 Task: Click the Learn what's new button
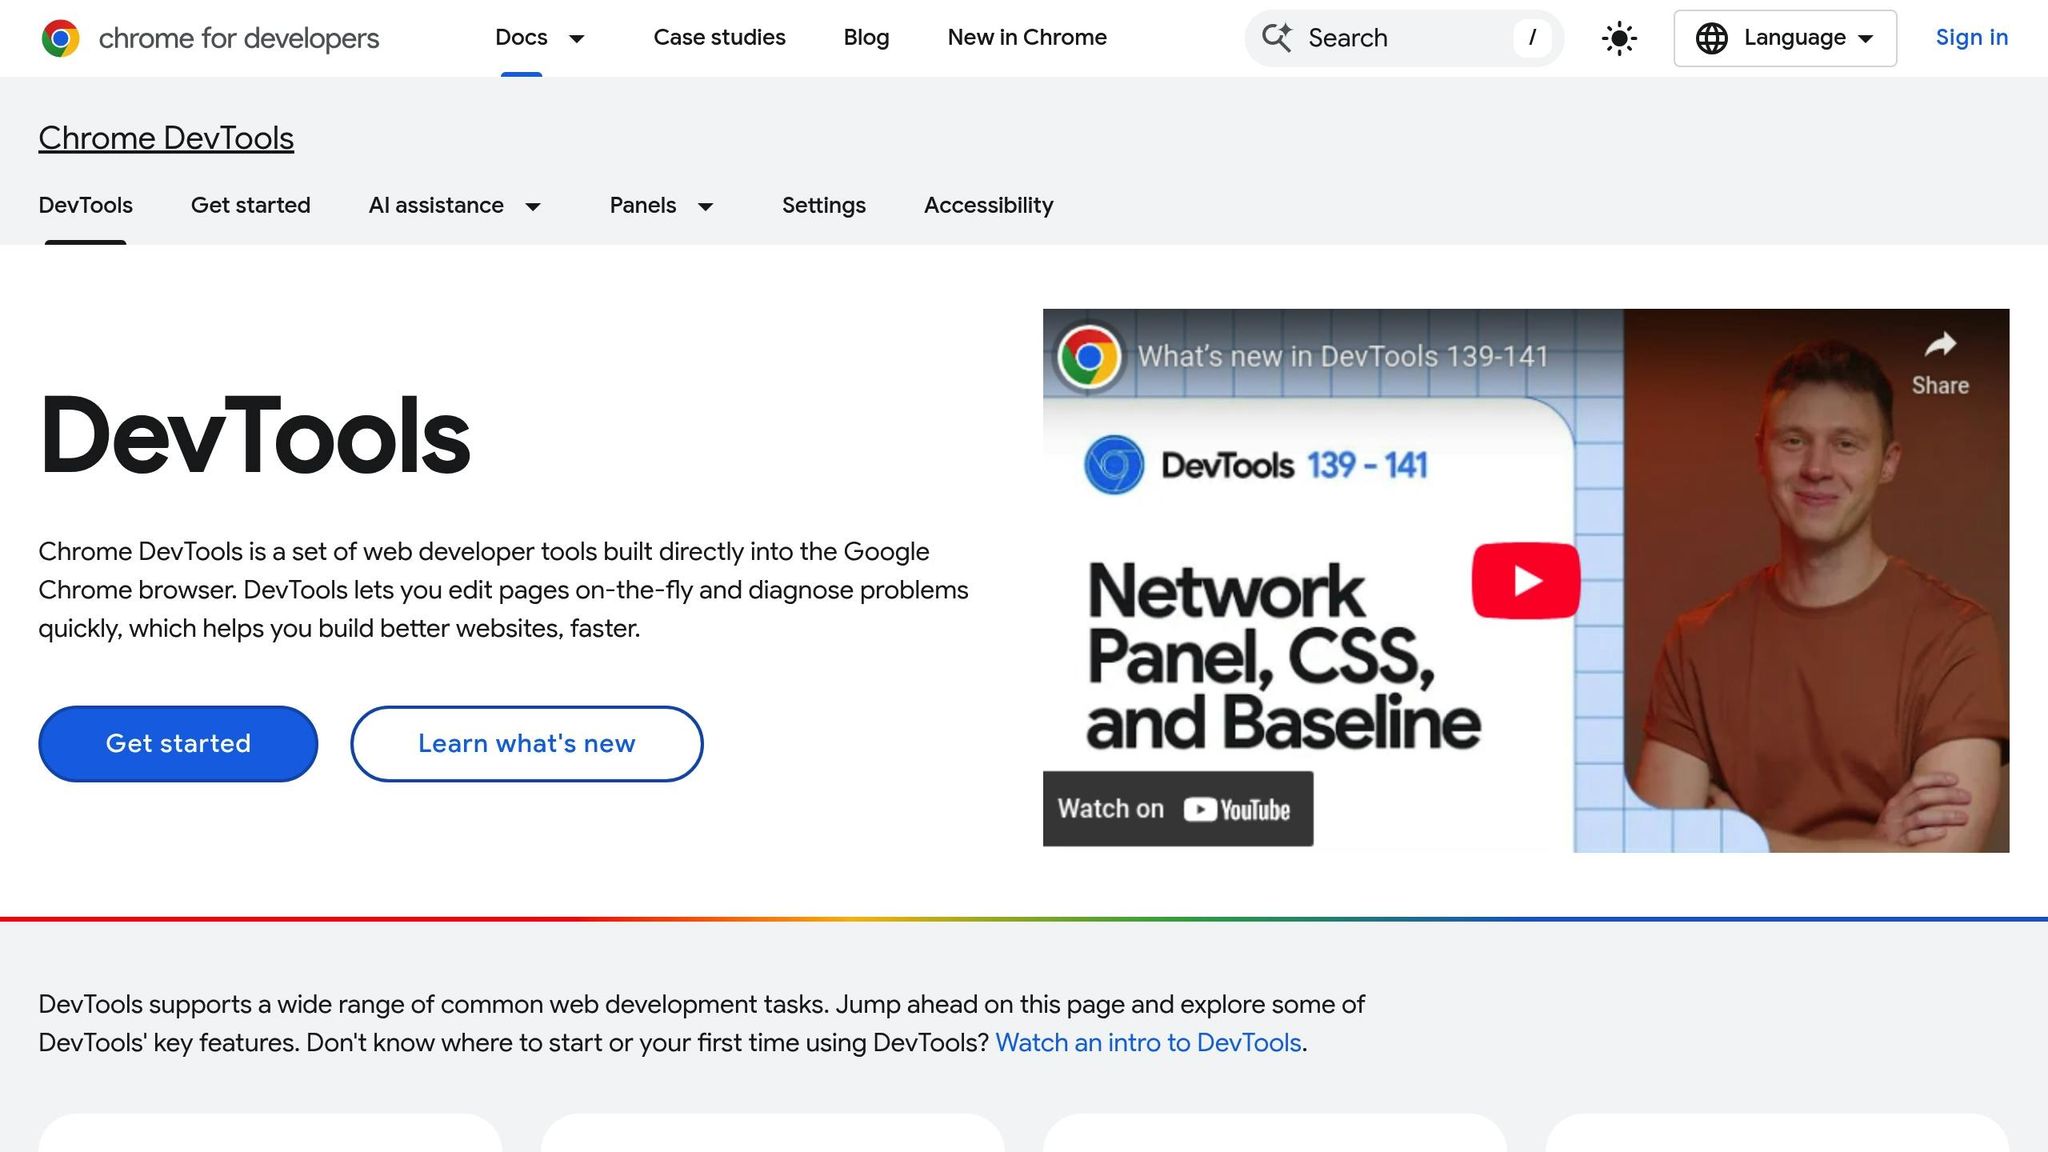526,743
